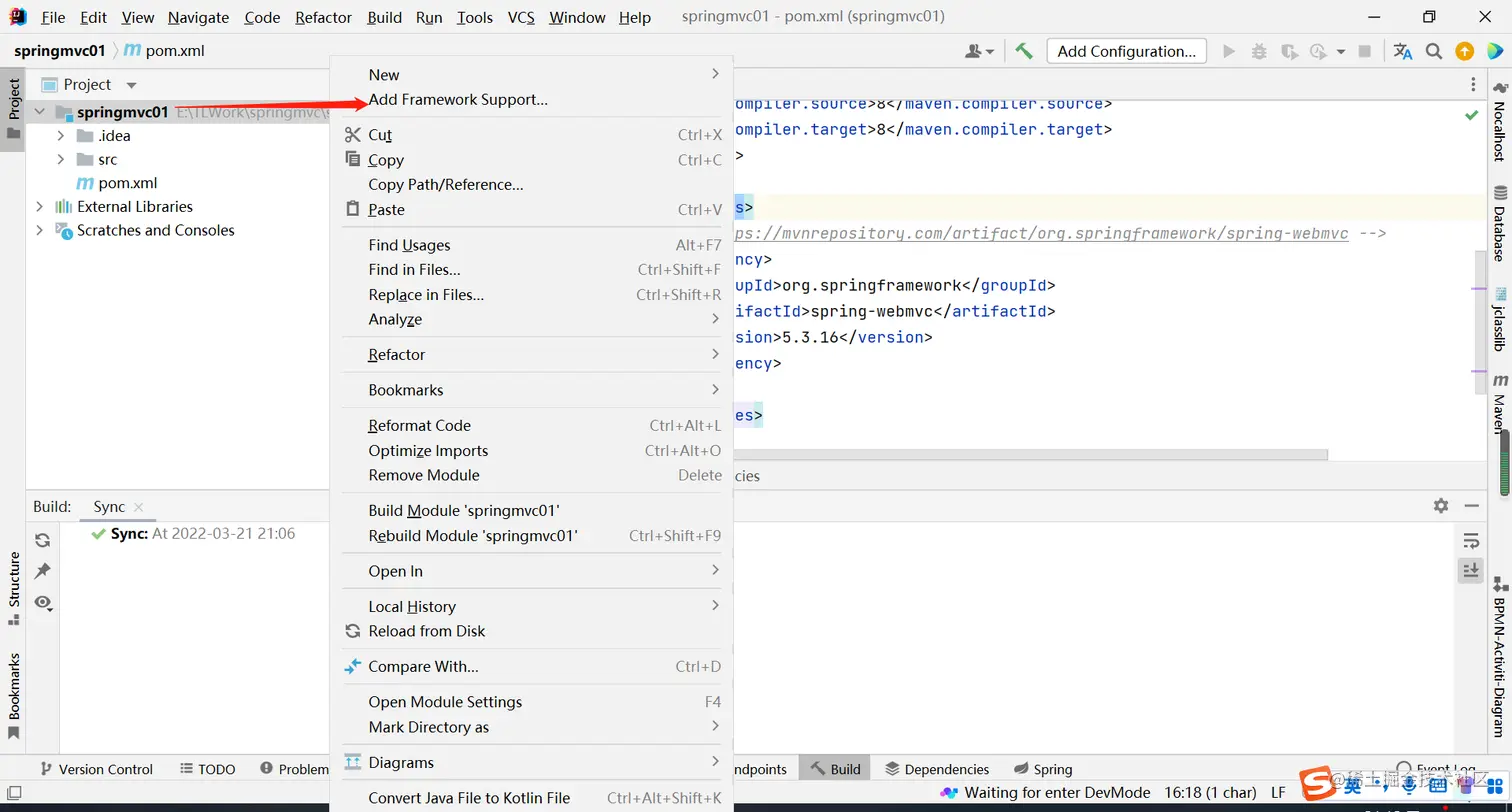Hide the Build panel with minus icon
This screenshot has width=1512, height=812.
pyautogui.click(x=1471, y=506)
